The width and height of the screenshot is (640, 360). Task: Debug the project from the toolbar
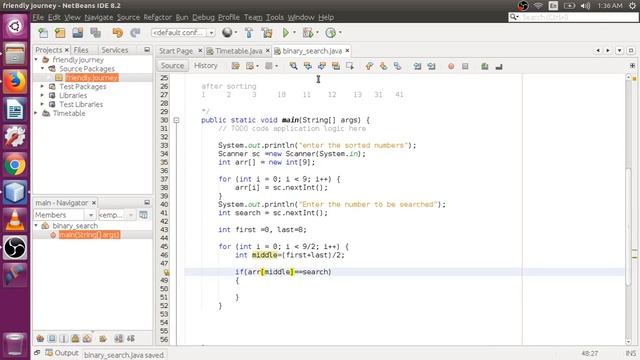(308, 33)
